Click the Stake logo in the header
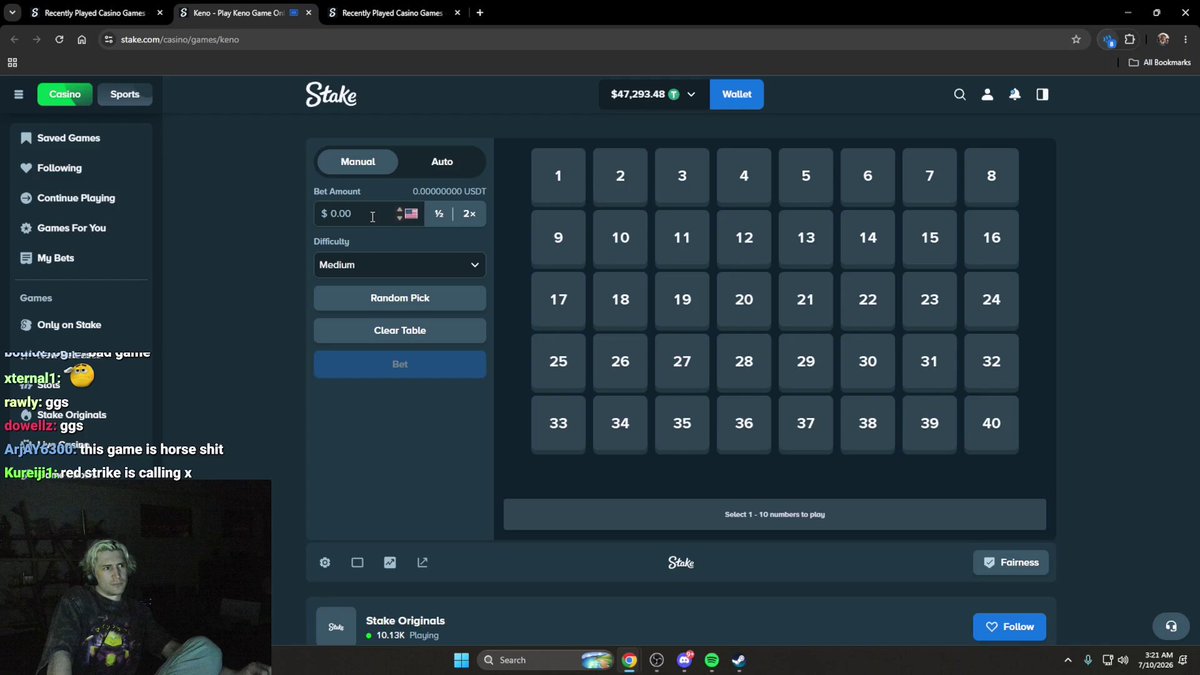The width and height of the screenshot is (1200, 675). pos(331,94)
